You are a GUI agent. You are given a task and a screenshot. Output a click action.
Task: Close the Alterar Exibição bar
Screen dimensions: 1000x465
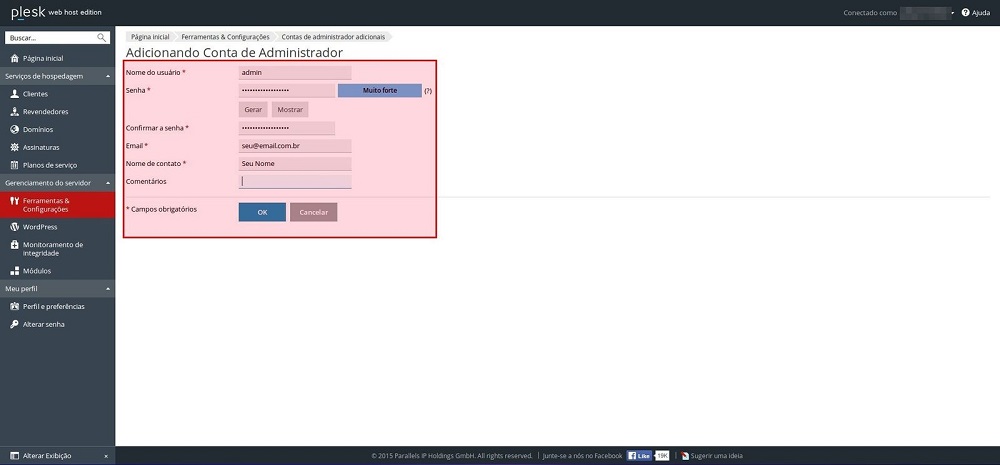[x=106, y=456]
